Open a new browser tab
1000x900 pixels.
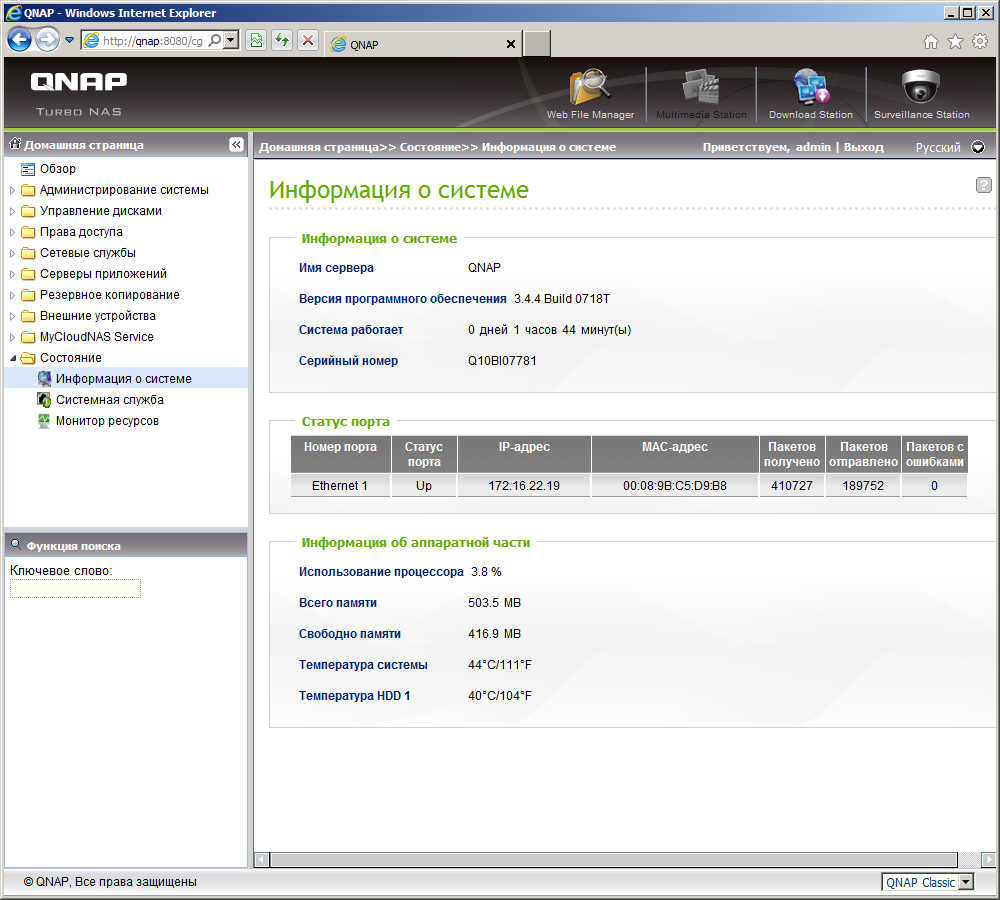point(537,43)
